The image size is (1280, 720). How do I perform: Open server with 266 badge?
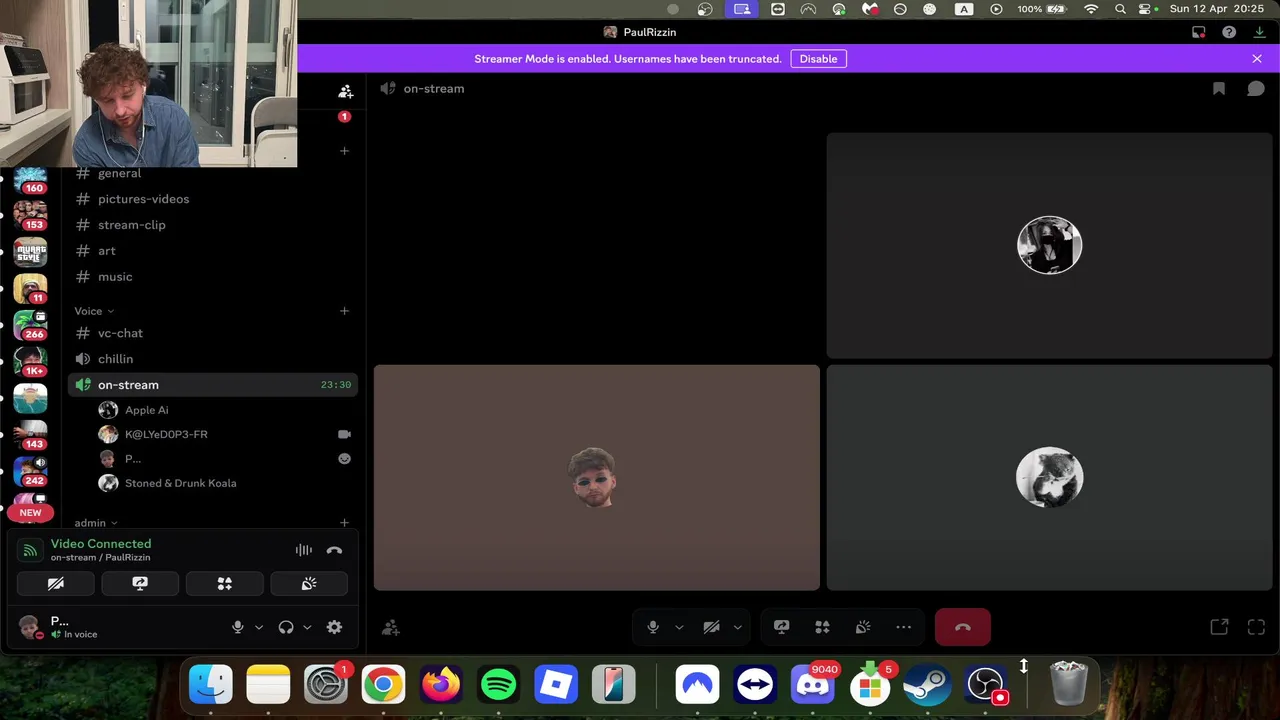click(30, 324)
